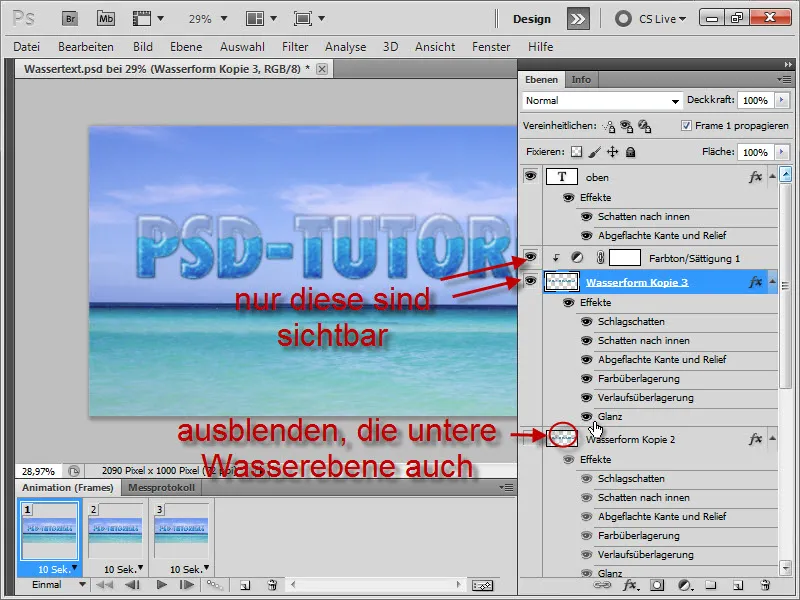The height and width of the screenshot is (600, 800).
Task: Select the Wasserform Kopie 2 layer thumbnail
Action: pyautogui.click(x=562, y=438)
